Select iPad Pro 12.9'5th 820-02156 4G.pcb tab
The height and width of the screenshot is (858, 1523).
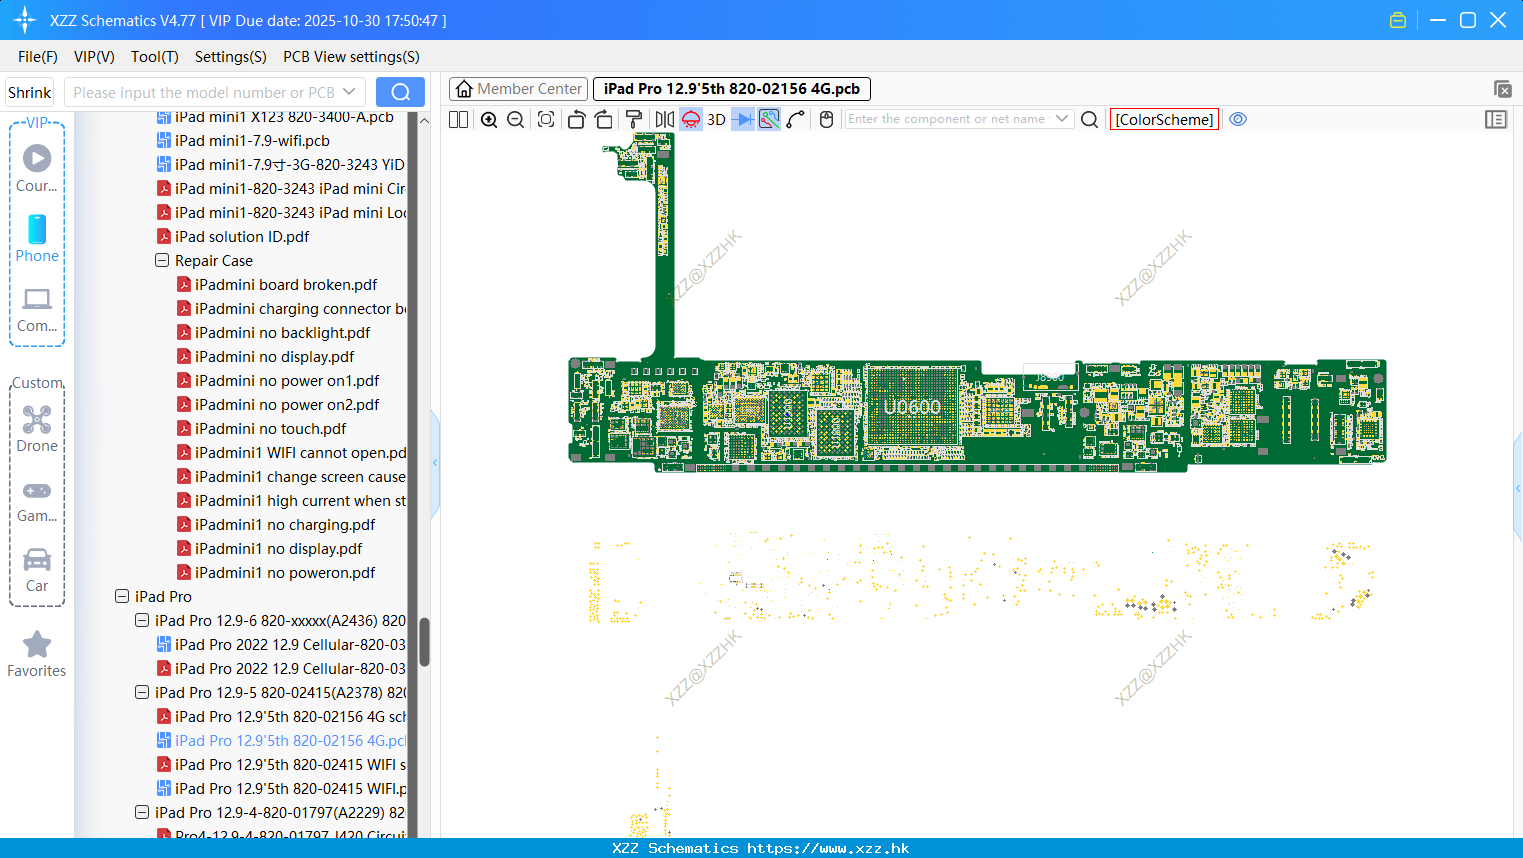732,89
